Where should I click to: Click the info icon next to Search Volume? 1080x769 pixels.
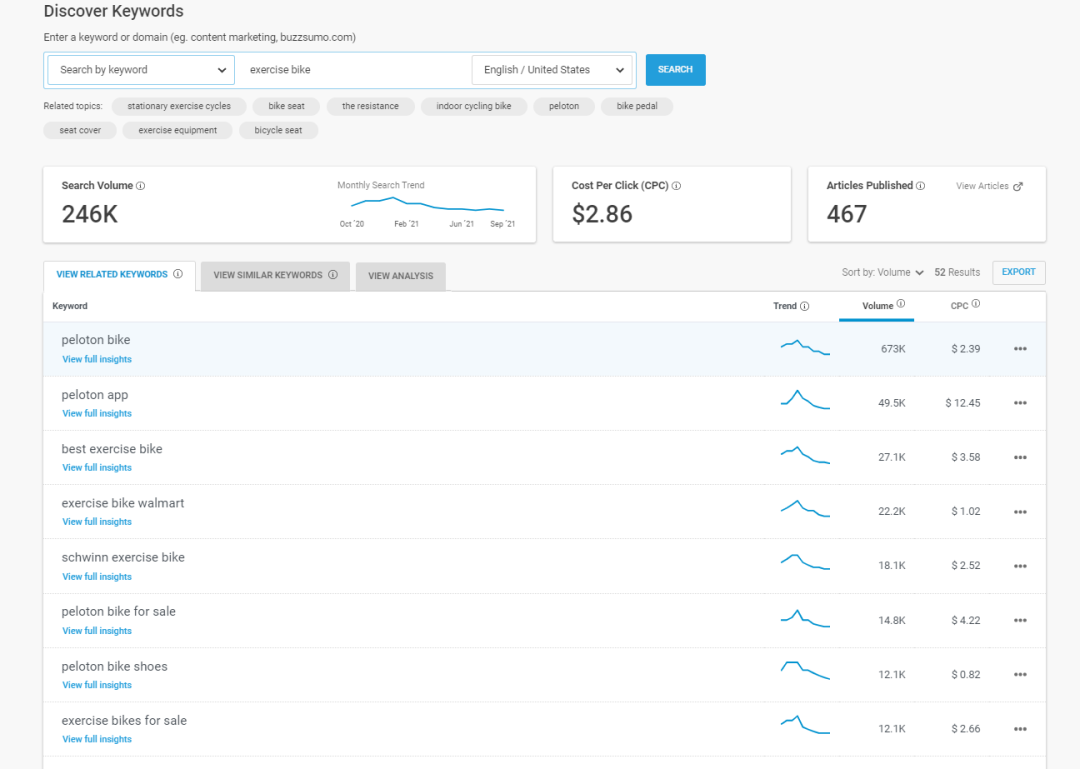tap(141, 186)
